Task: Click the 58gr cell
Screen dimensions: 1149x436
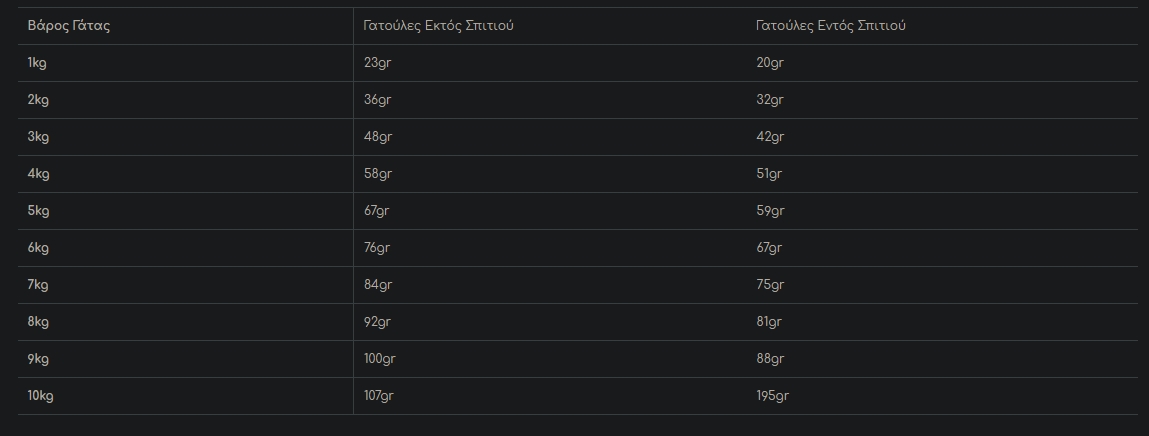Action: coord(378,174)
